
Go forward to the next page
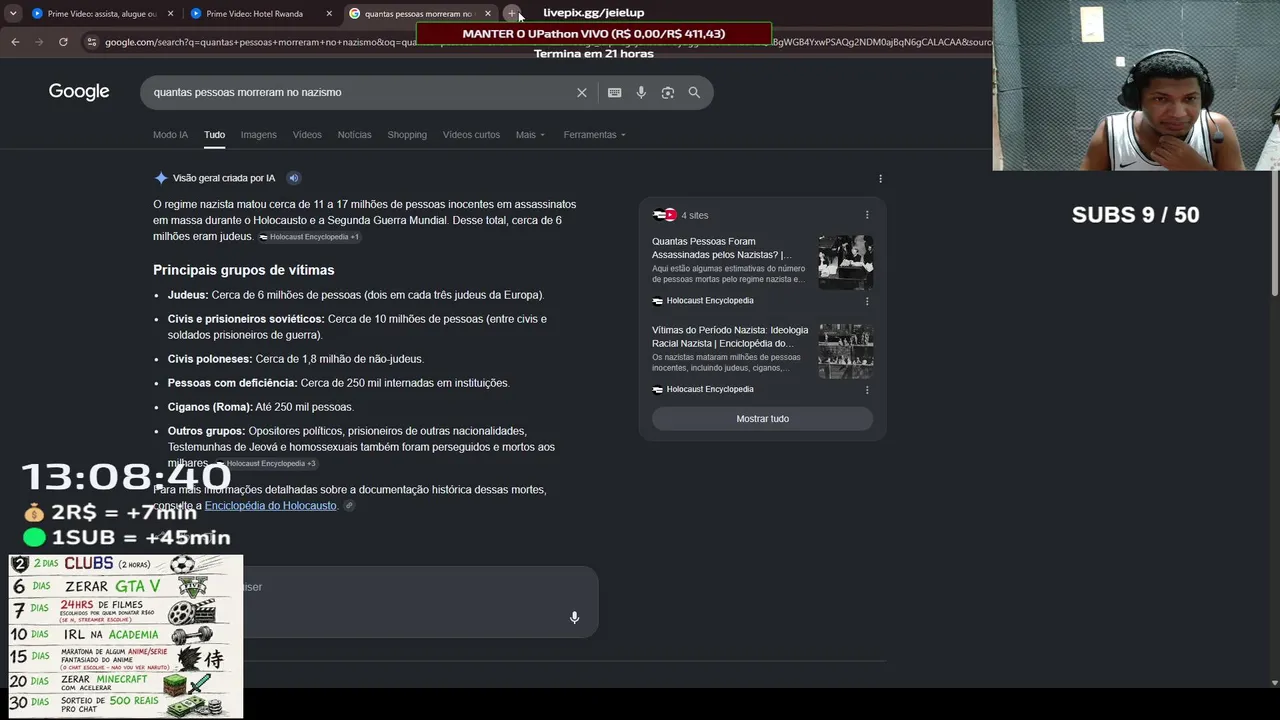coord(39,42)
